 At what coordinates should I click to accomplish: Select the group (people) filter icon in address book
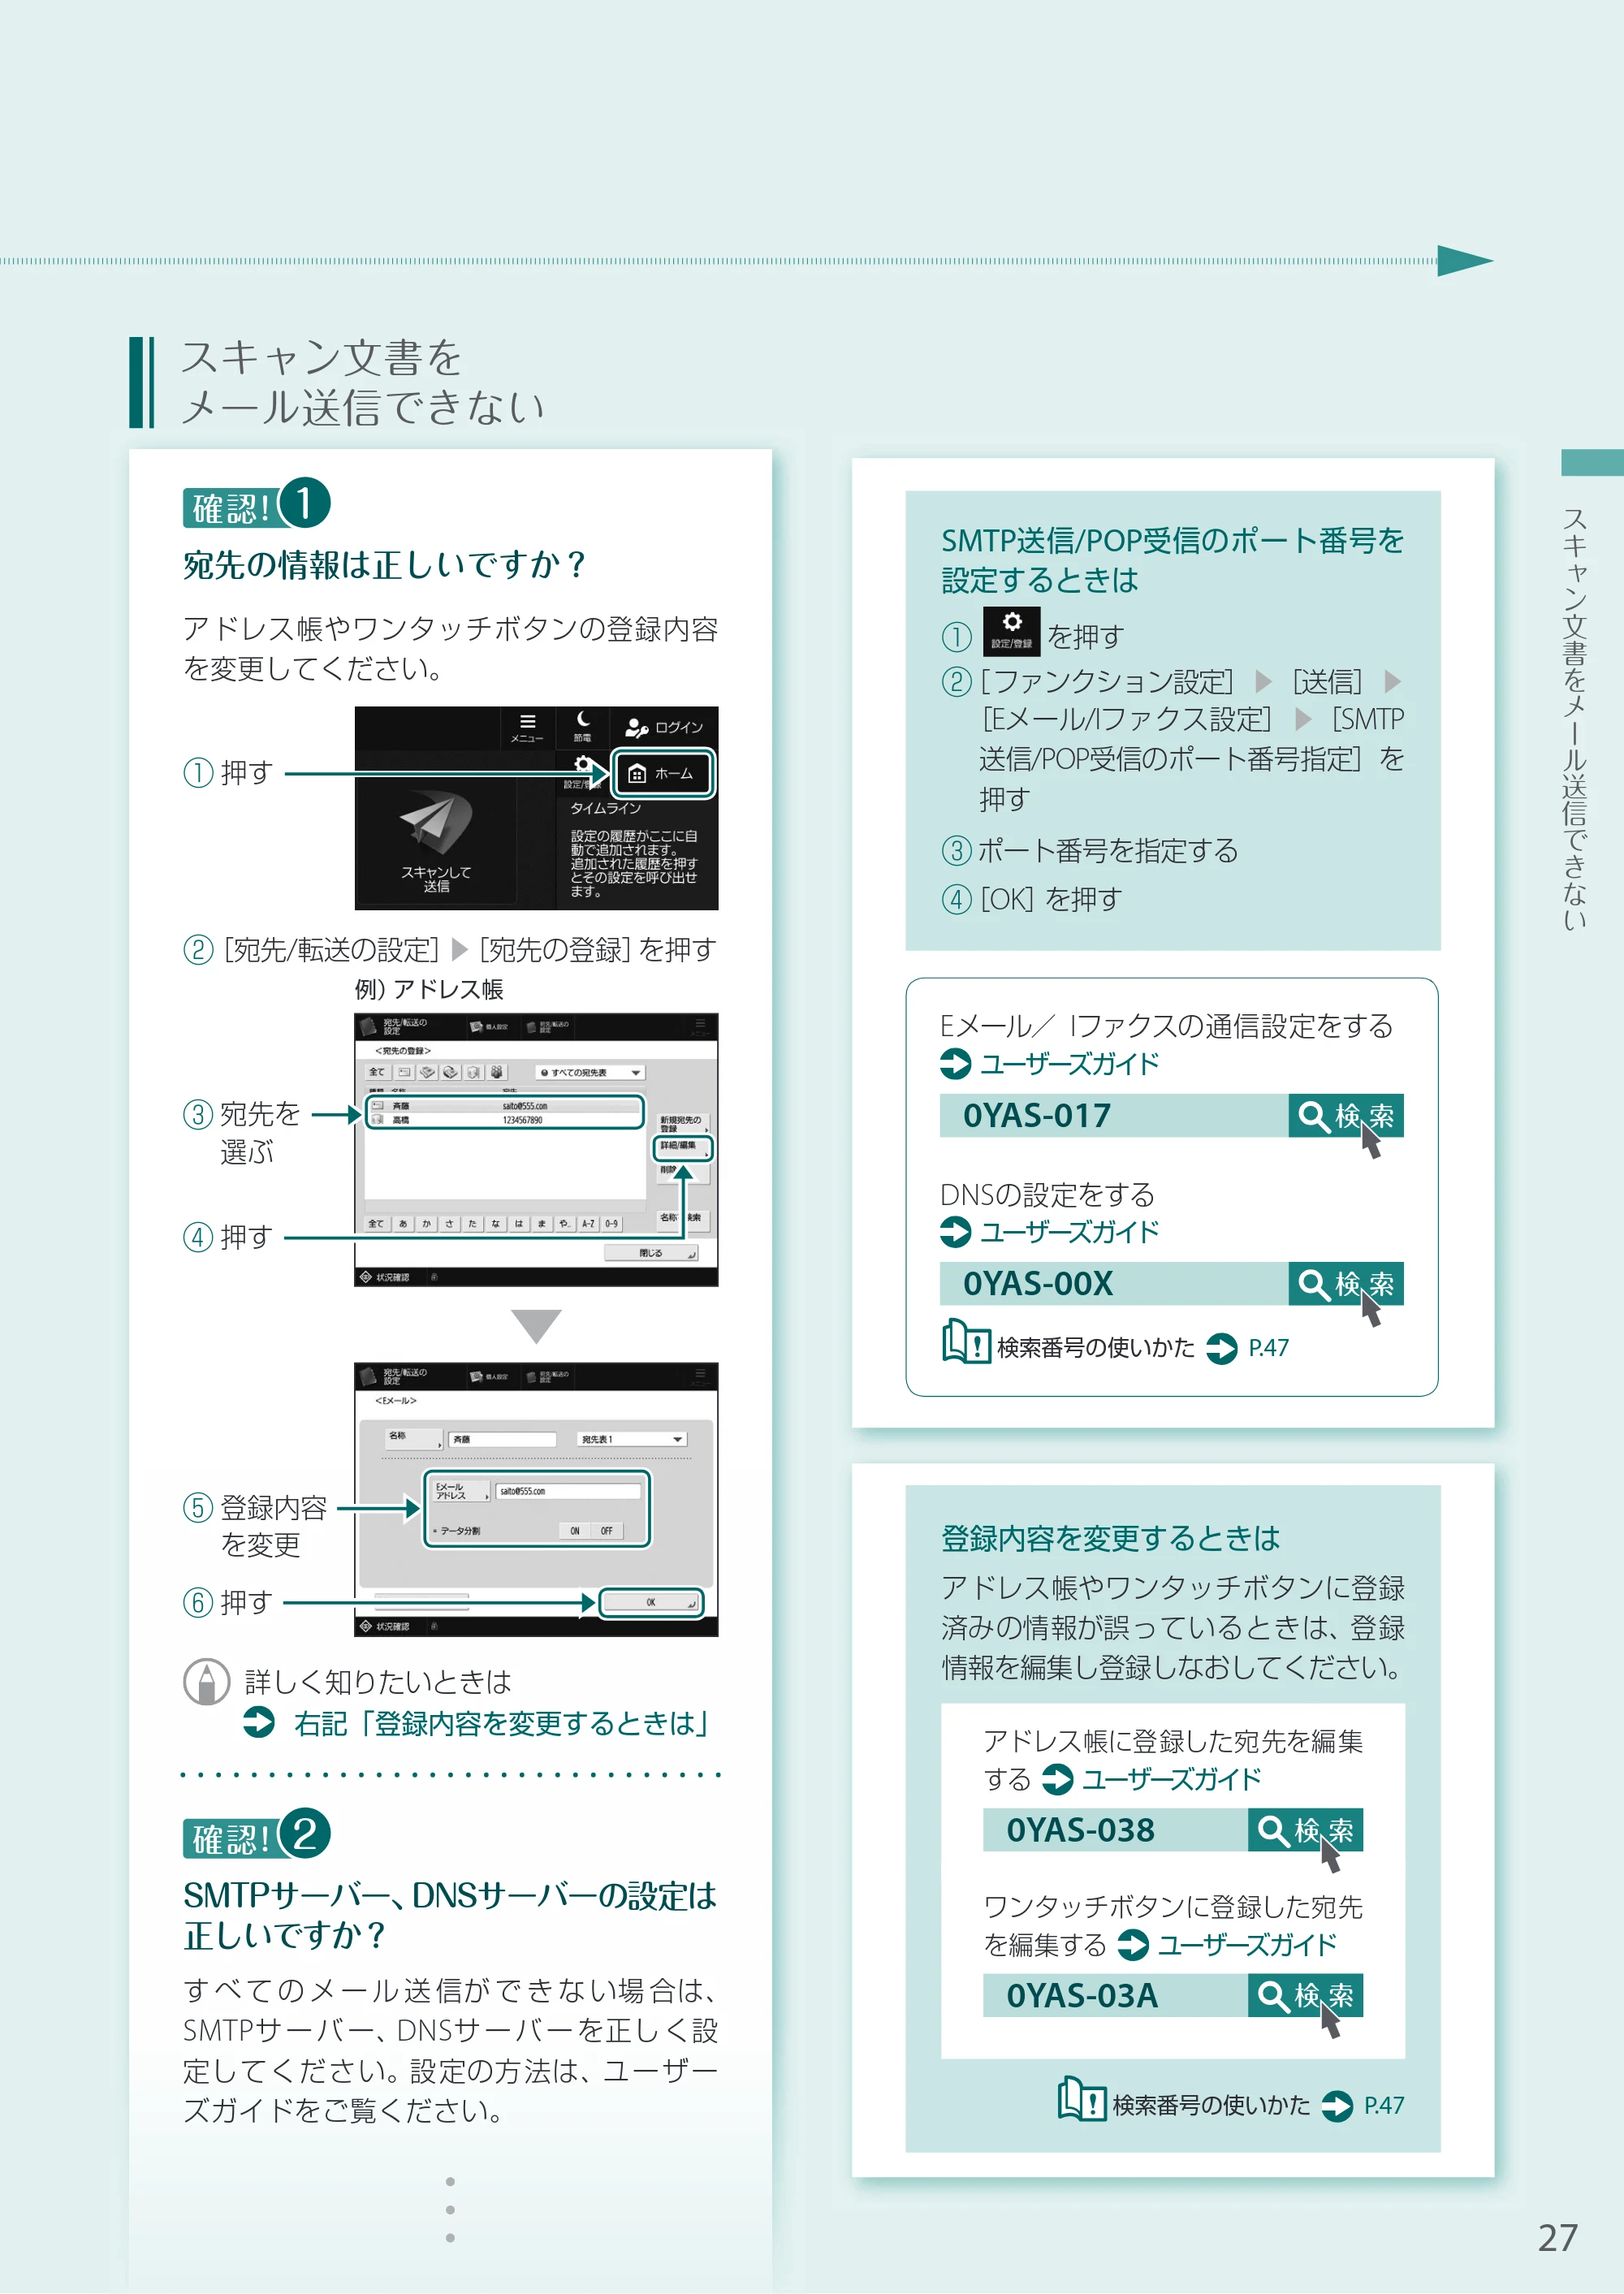(497, 1072)
